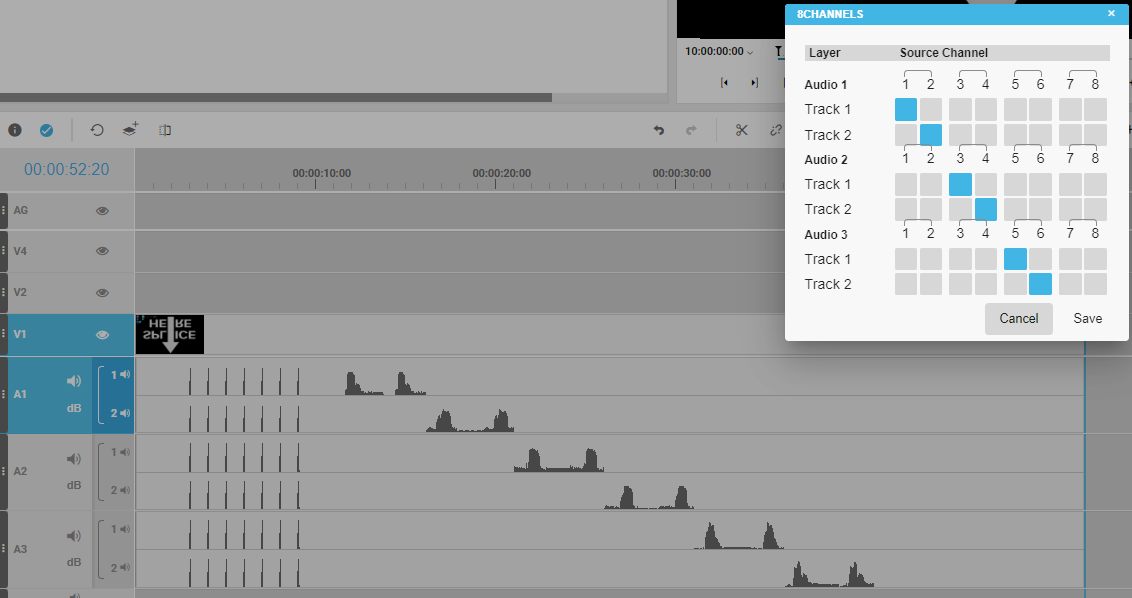Click the split clip icon in toolbar
Viewport: 1132px width, 598px height.
pyautogui.click(x=165, y=130)
